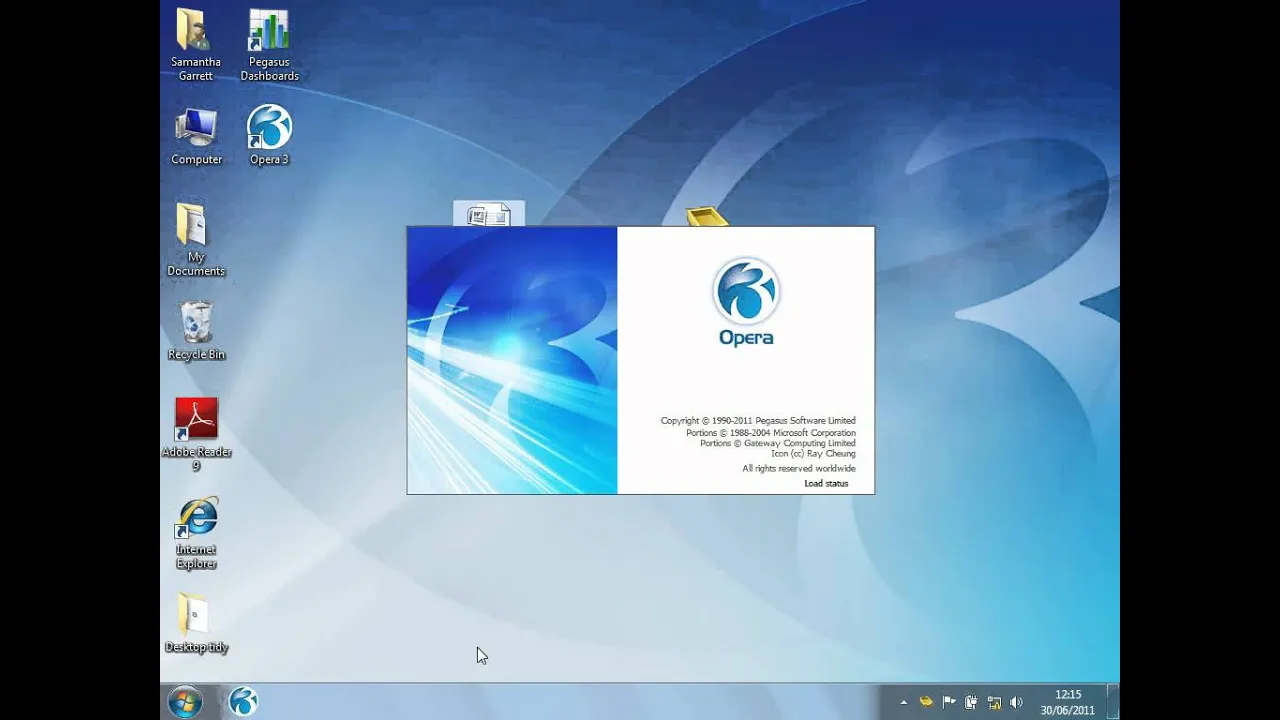Open the Desktop tidy folder

[196, 624]
